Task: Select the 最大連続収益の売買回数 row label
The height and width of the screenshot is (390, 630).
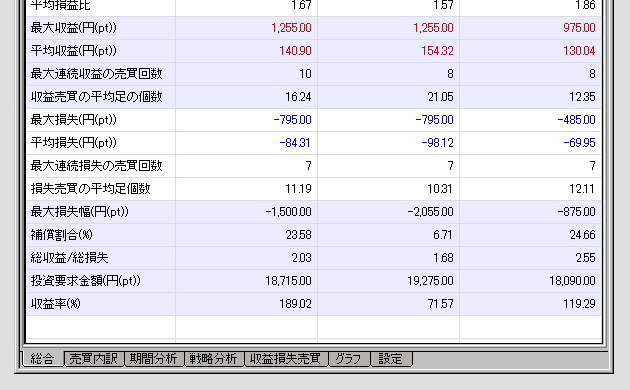Action: tap(96, 74)
